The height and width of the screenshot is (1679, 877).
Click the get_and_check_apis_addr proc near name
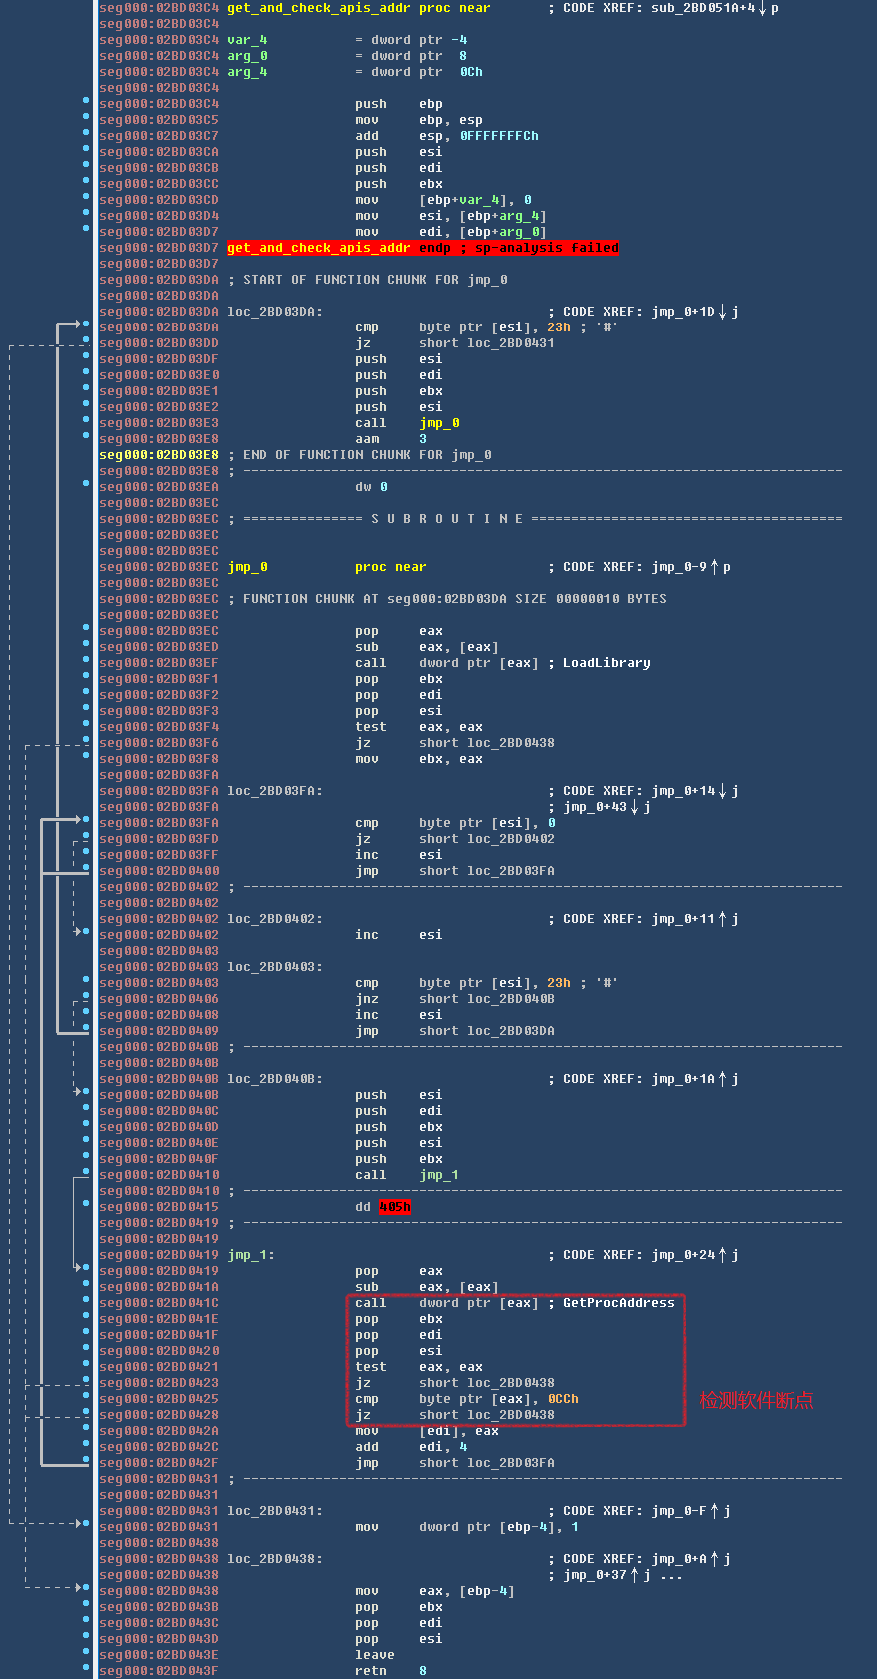(359, 8)
